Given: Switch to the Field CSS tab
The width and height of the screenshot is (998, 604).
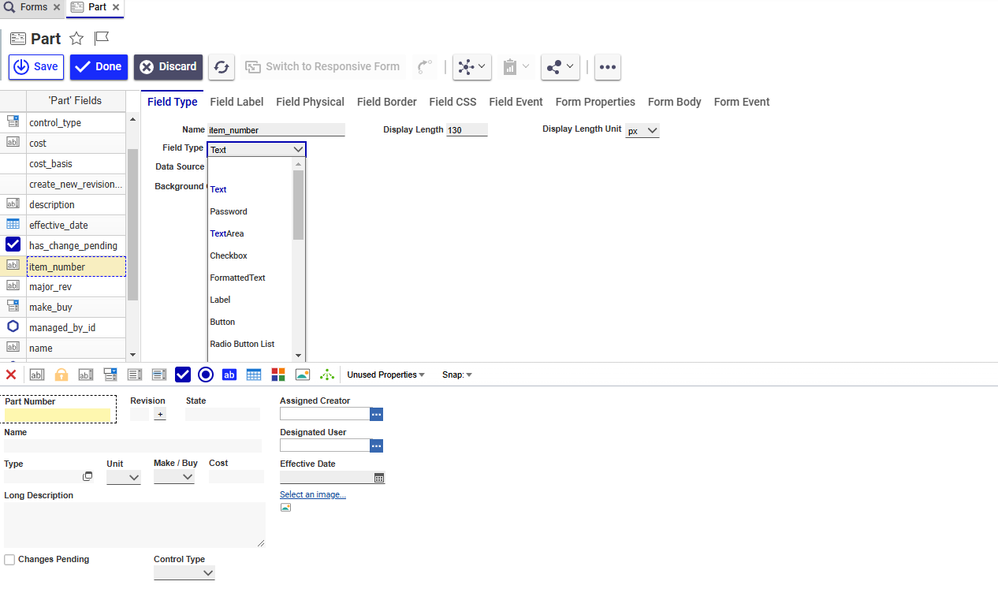Looking at the screenshot, I should [x=453, y=102].
